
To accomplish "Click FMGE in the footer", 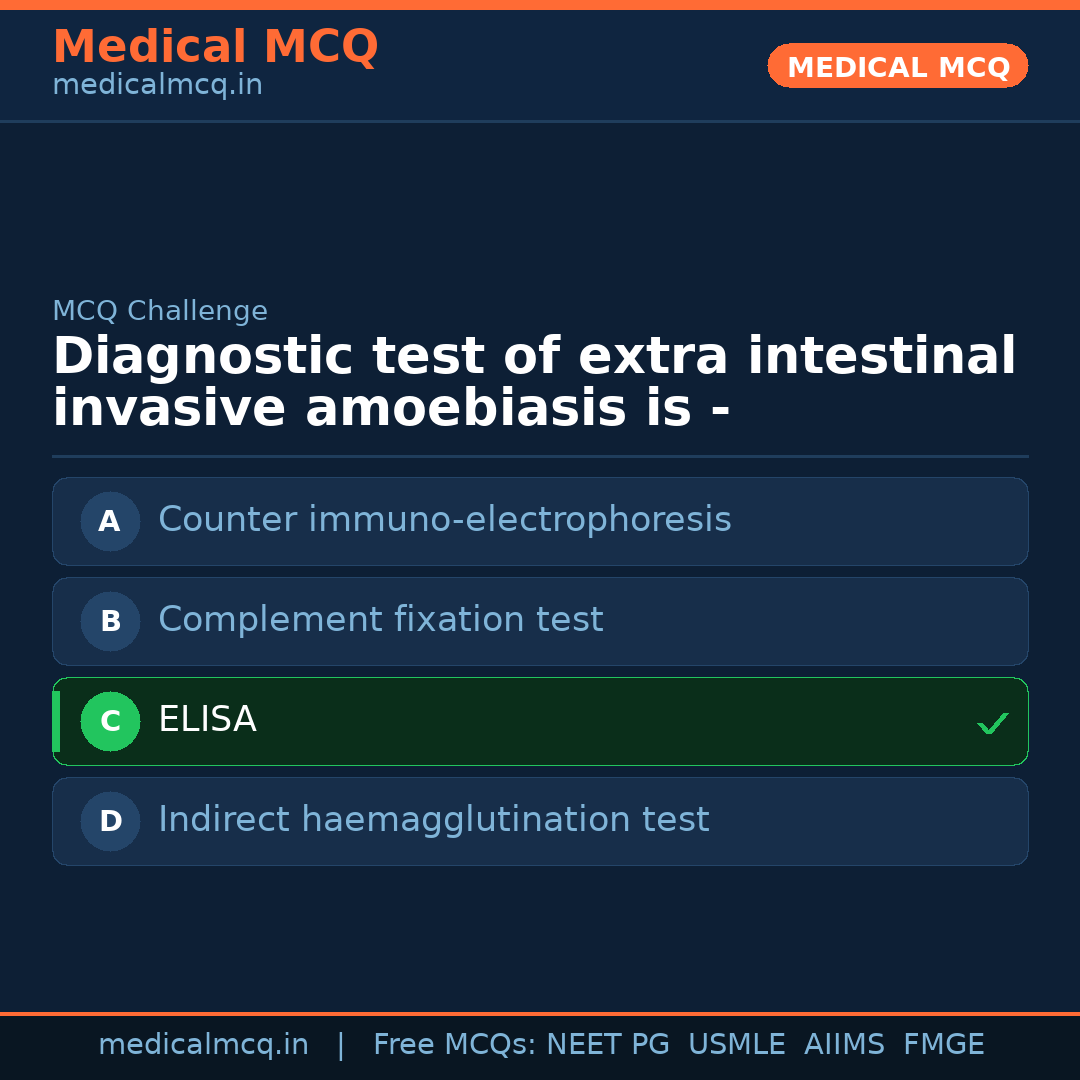I will click(x=944, y=1045).
